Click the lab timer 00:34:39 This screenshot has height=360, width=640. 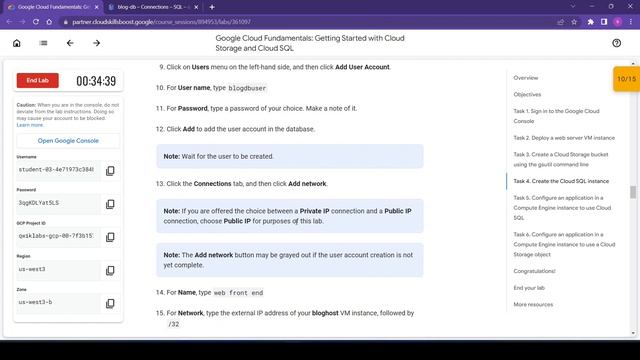pyautogui.click(x=96, y=81)
